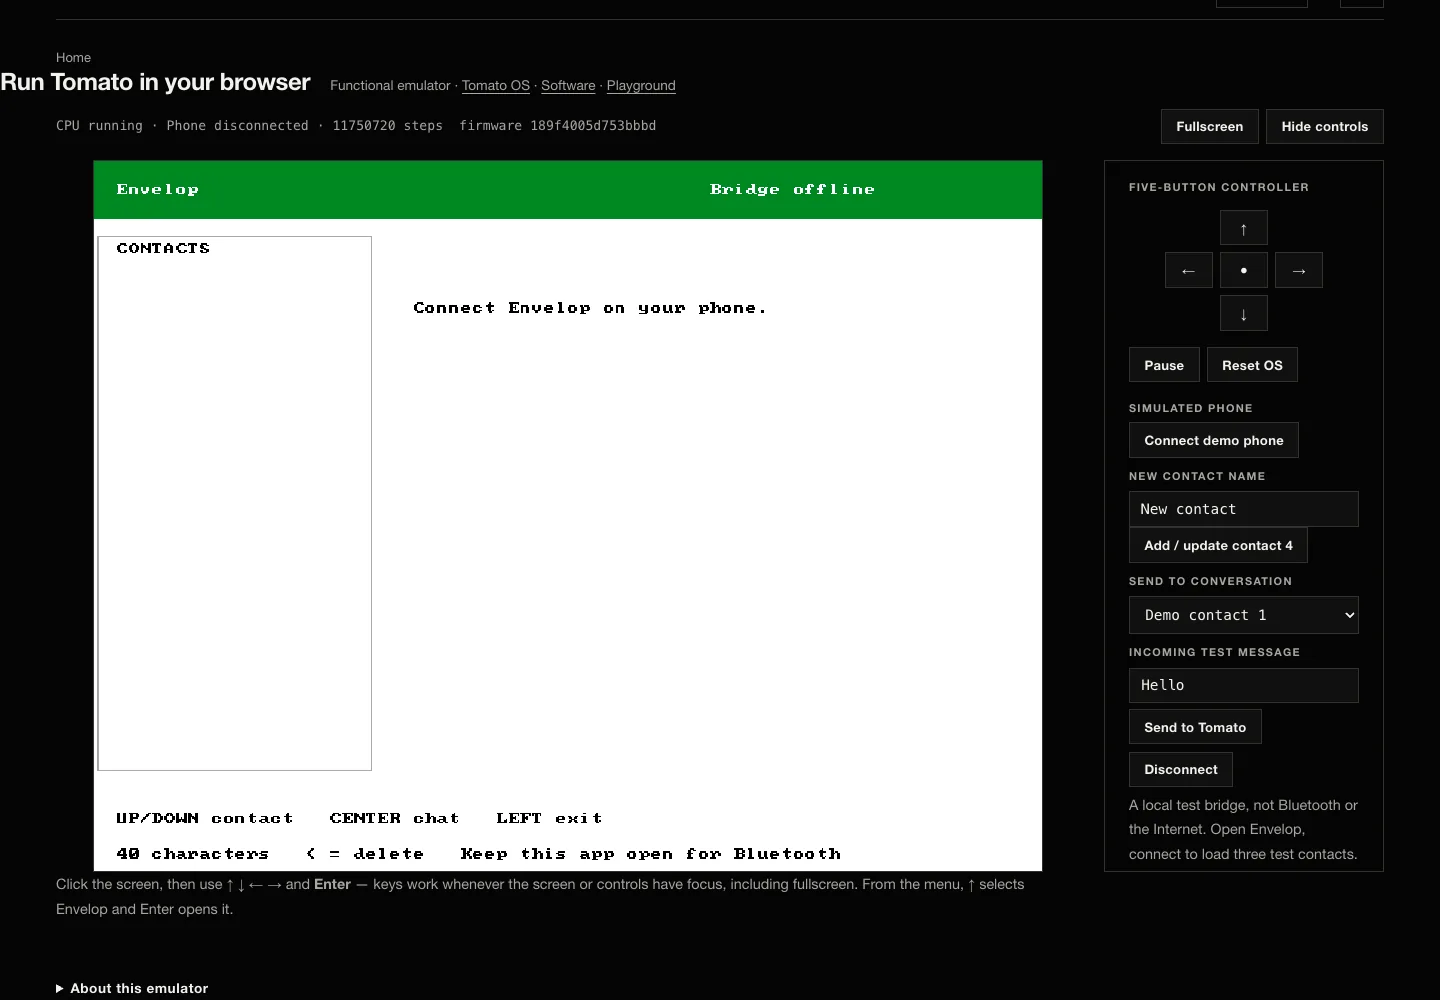This screenshot has height=1000, width=1440.
Task: Hide the emulator controls
Action: [1325, 126]
